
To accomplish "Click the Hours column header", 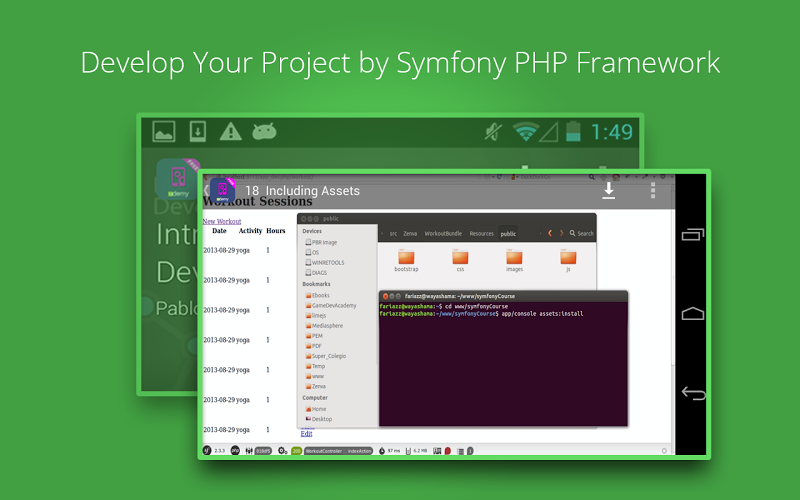I will coord(276,231).
